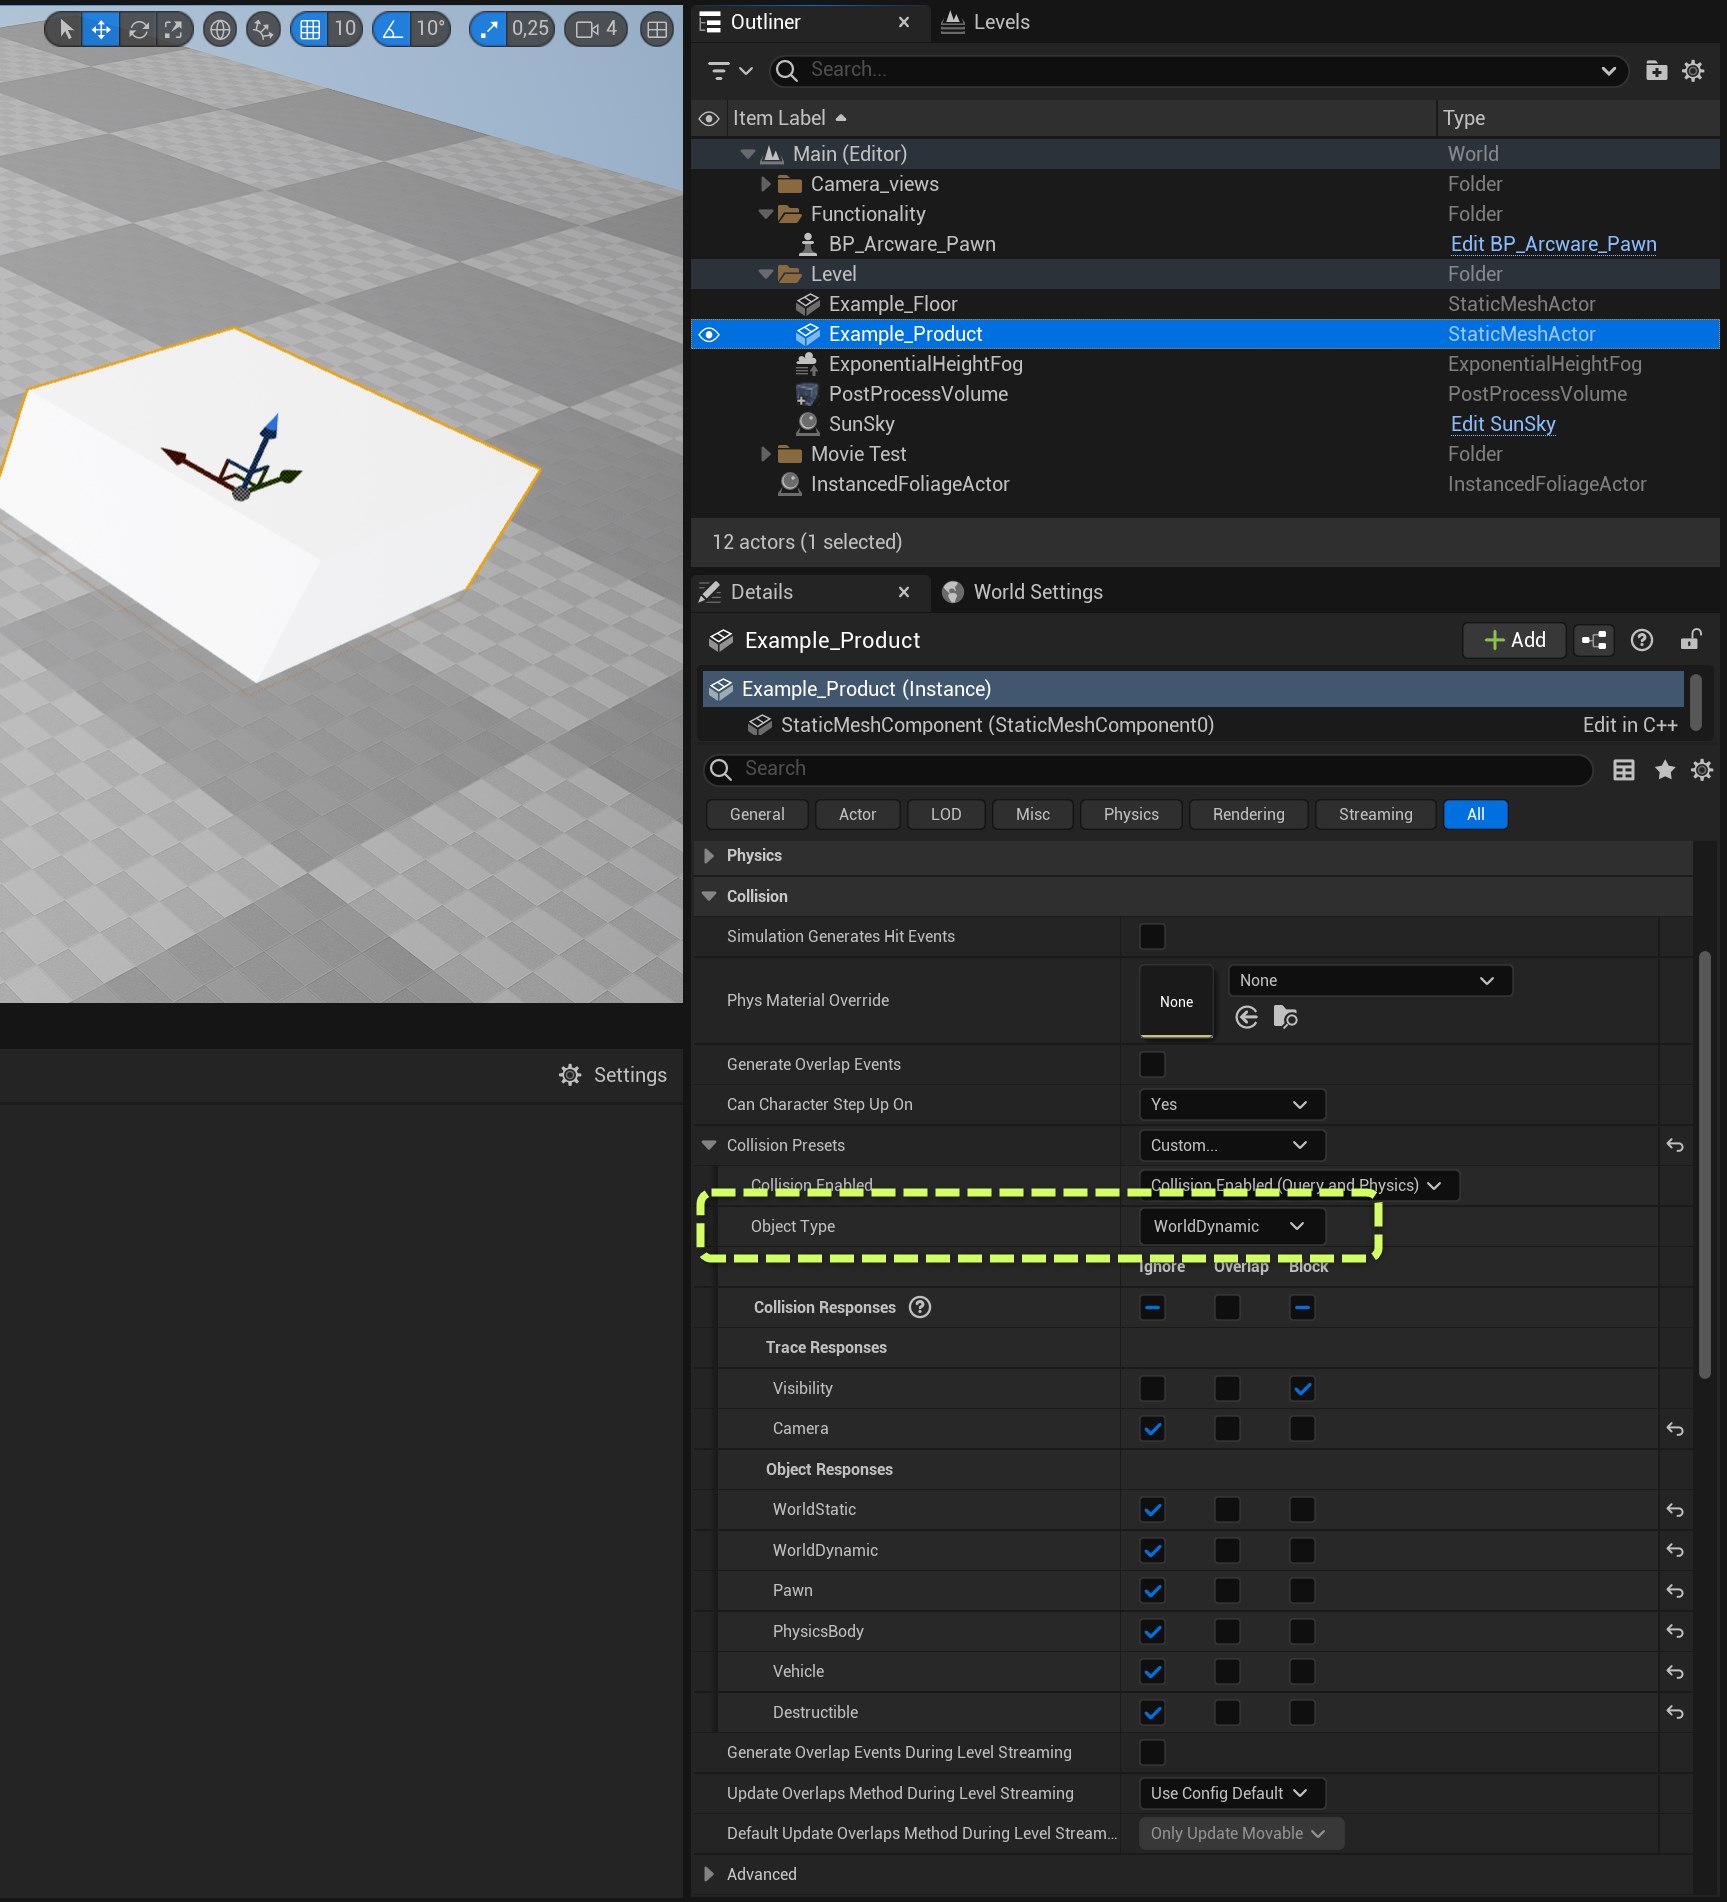The image size is (1727, 1902).
Task: Enable Generate Overlap Events checkbox
Action: tap(1152, 1064)
